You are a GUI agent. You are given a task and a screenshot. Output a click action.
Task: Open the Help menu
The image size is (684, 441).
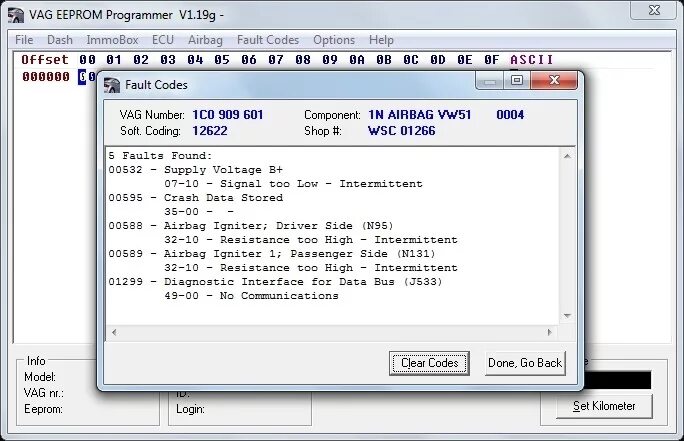381,40
